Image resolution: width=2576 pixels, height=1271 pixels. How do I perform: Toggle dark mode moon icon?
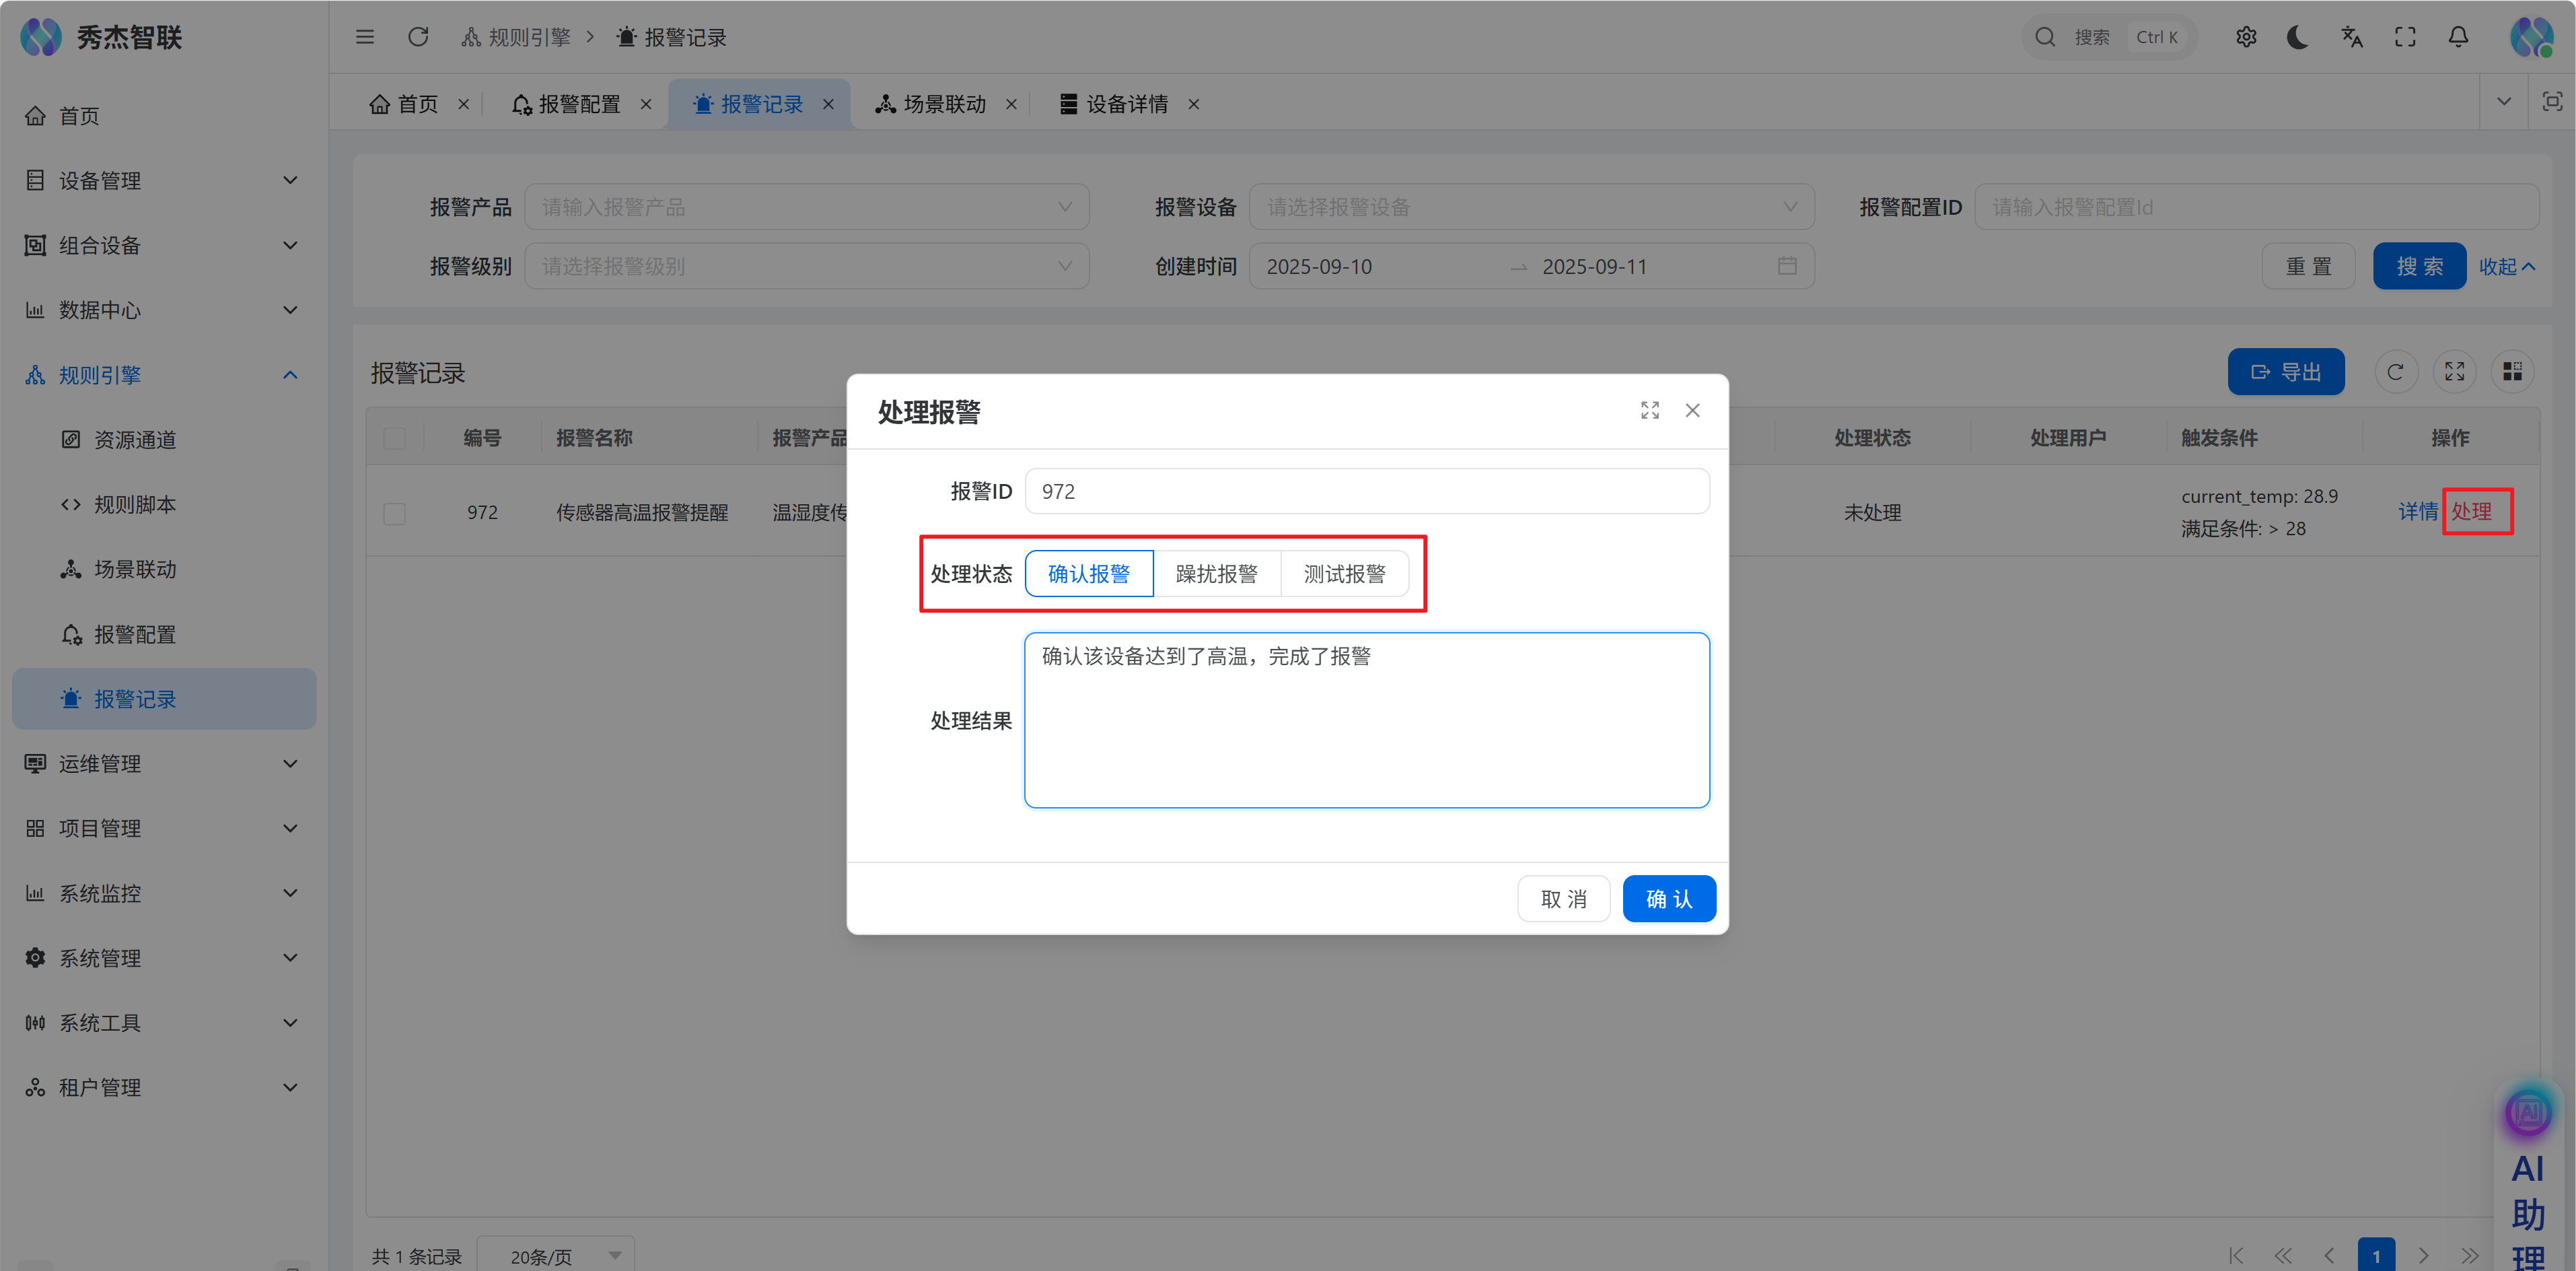coord(2297,37)
